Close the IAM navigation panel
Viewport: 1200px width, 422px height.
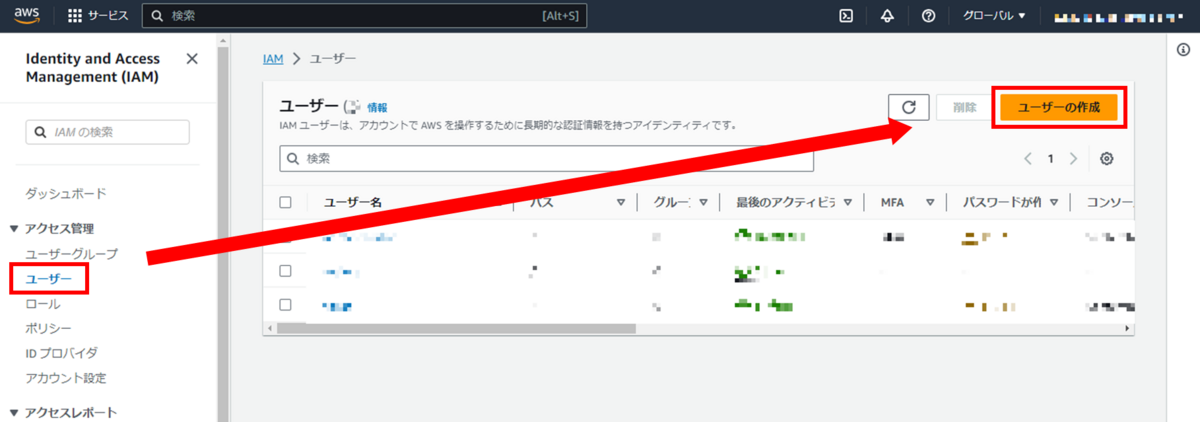192,59
